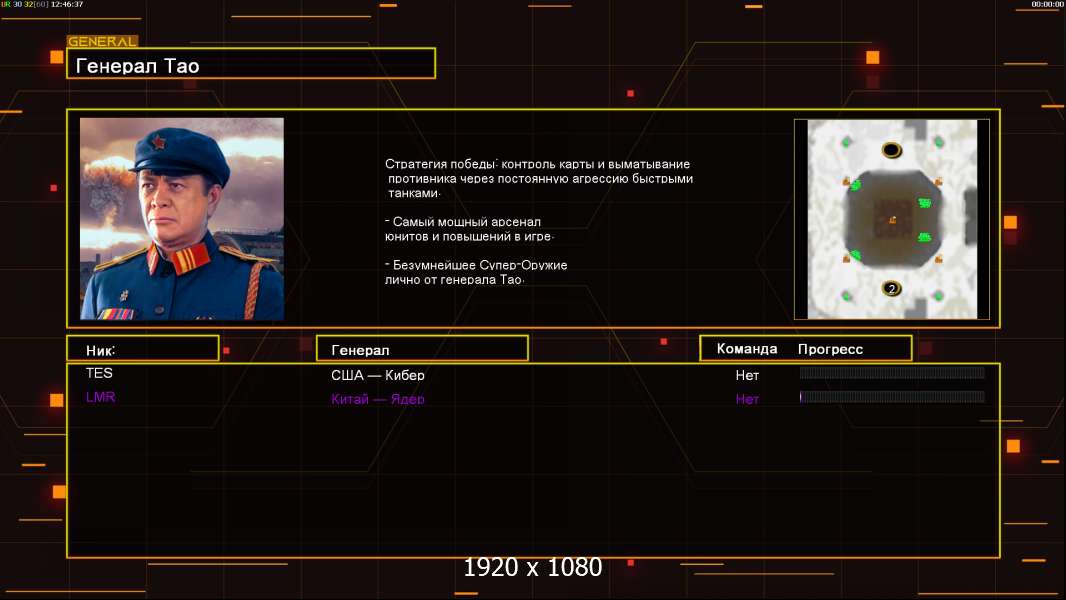Click the snowy map preview thumbnail
The image size is (1066, 600).
pyautogui.click(x=892, y=219)
